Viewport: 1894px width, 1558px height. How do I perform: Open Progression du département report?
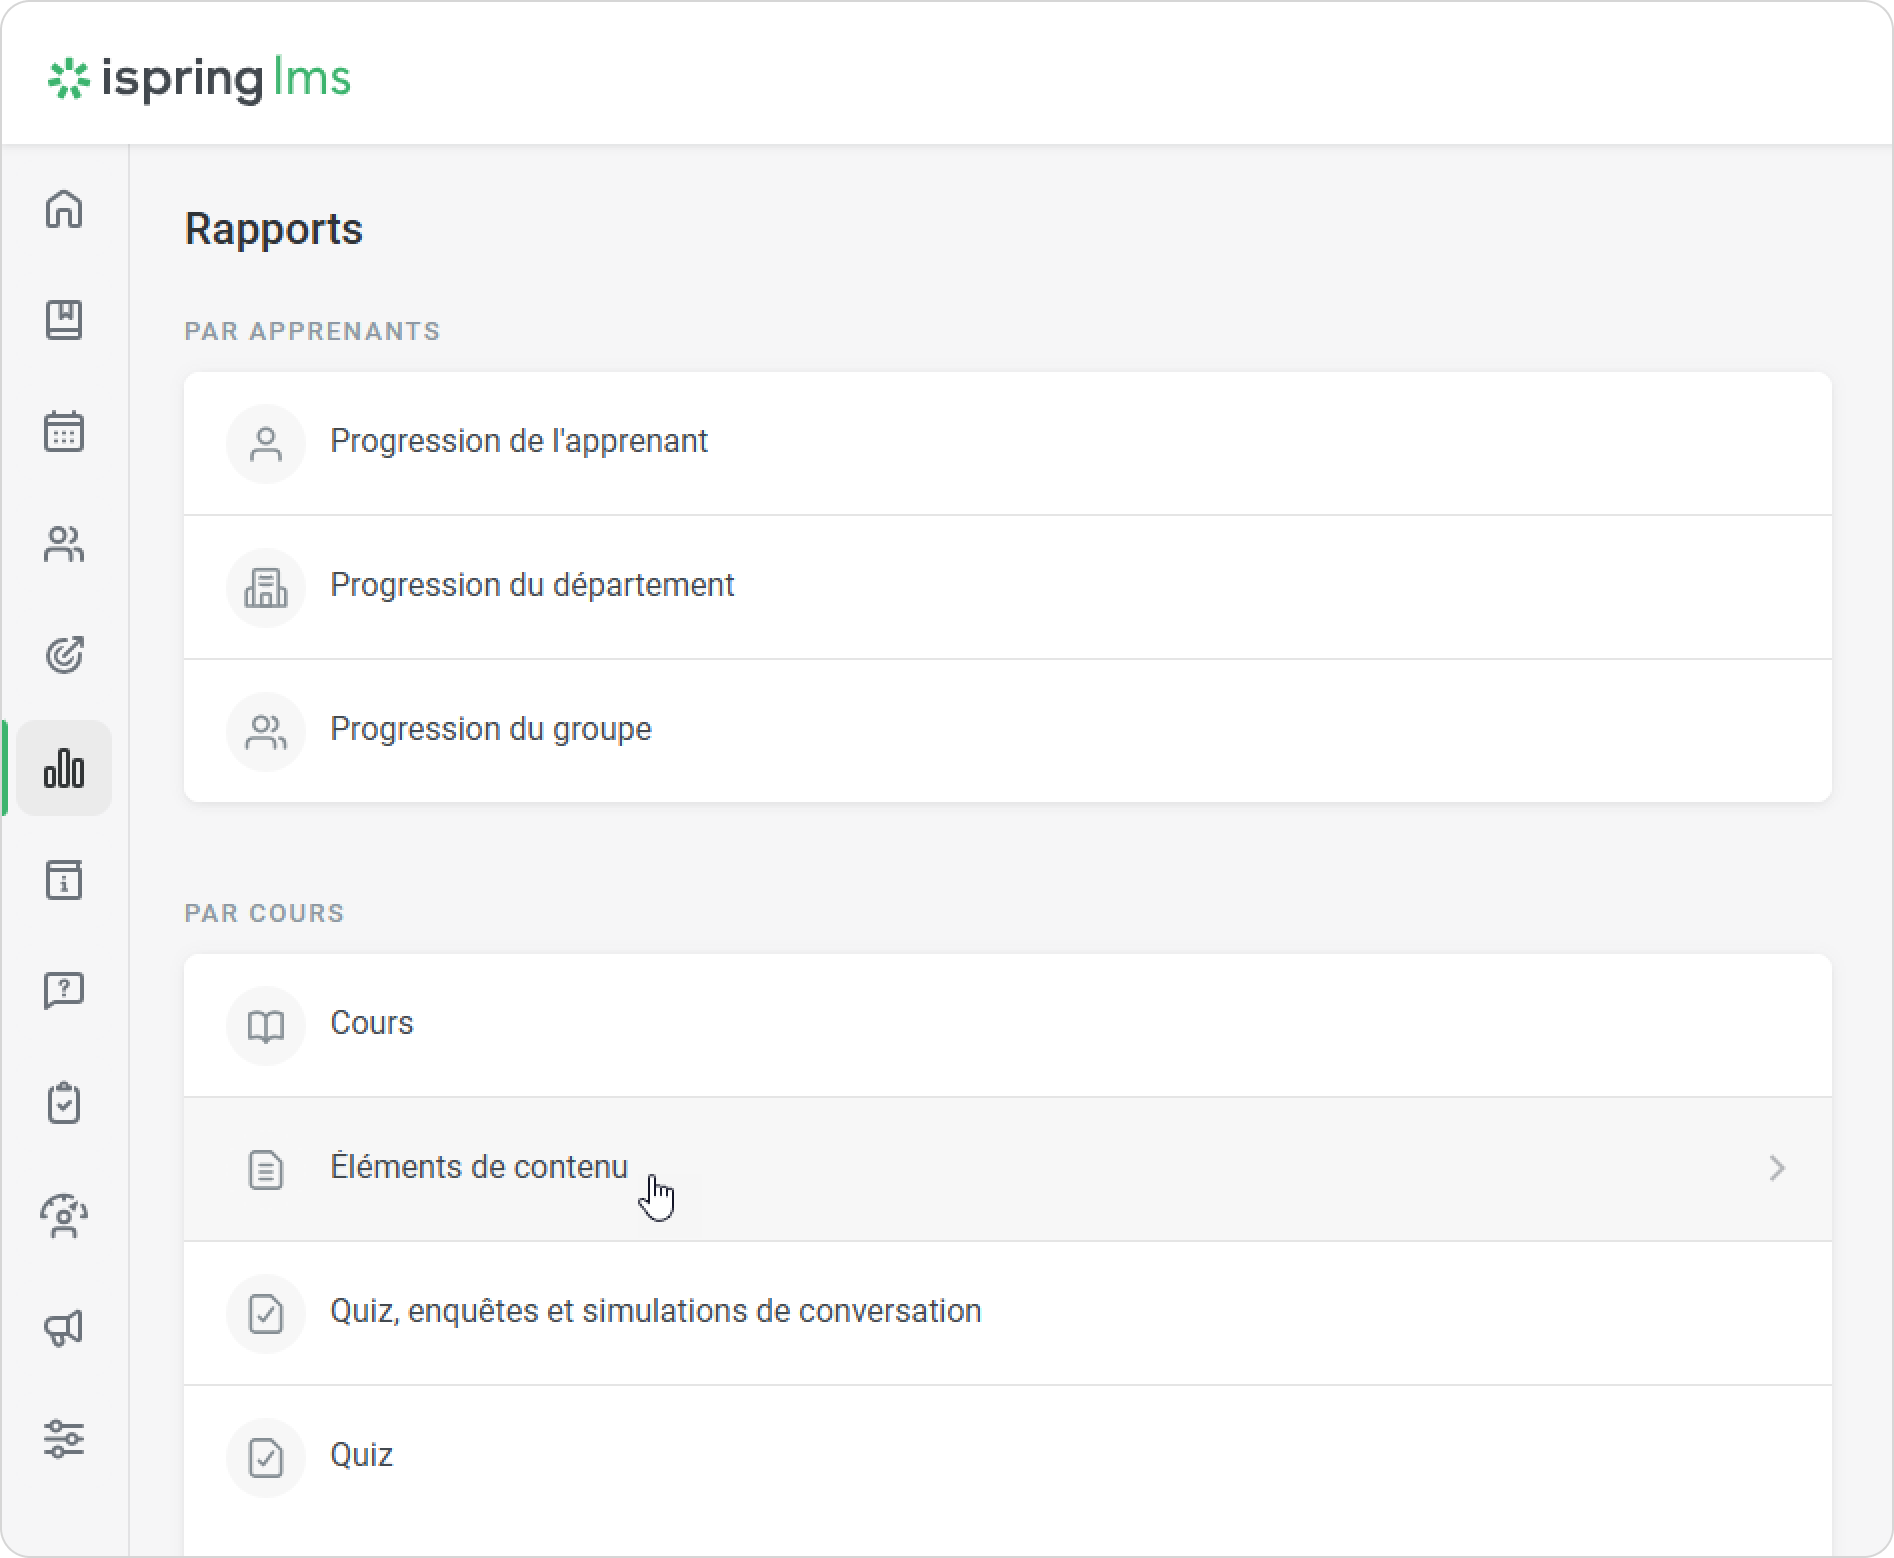tap(532, 586)
